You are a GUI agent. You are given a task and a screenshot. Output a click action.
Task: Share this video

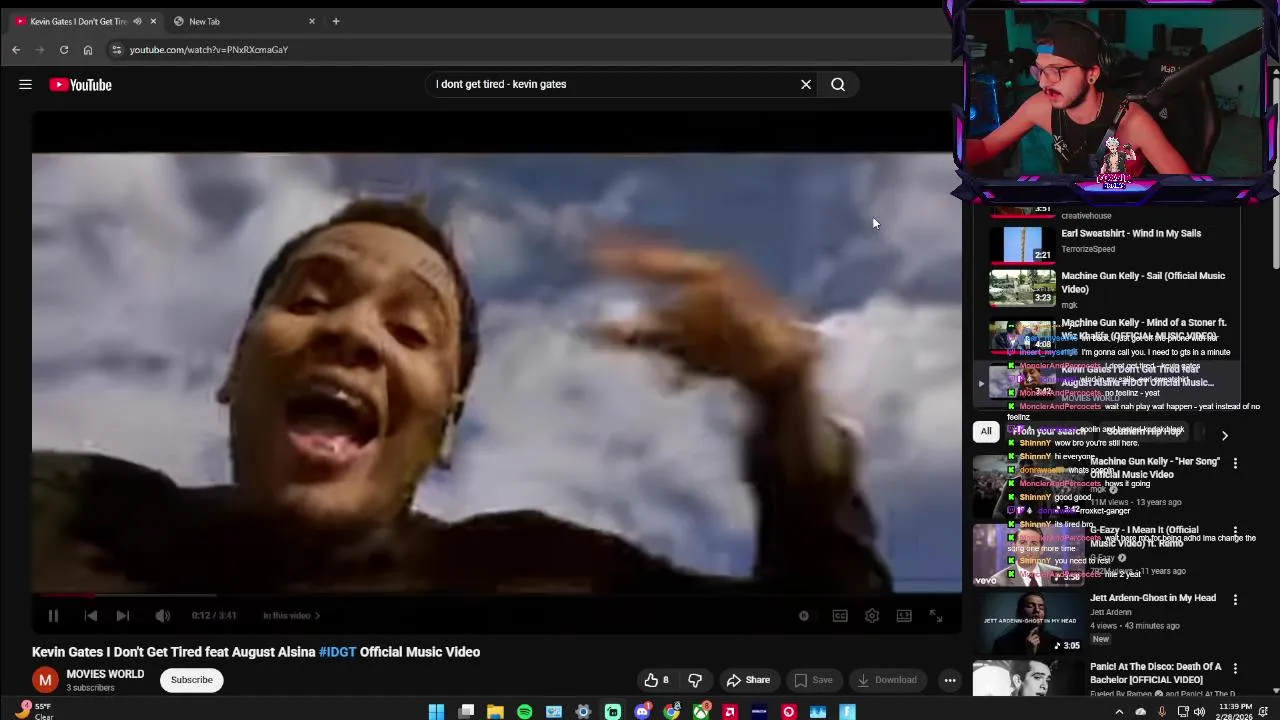click(748, 680)
